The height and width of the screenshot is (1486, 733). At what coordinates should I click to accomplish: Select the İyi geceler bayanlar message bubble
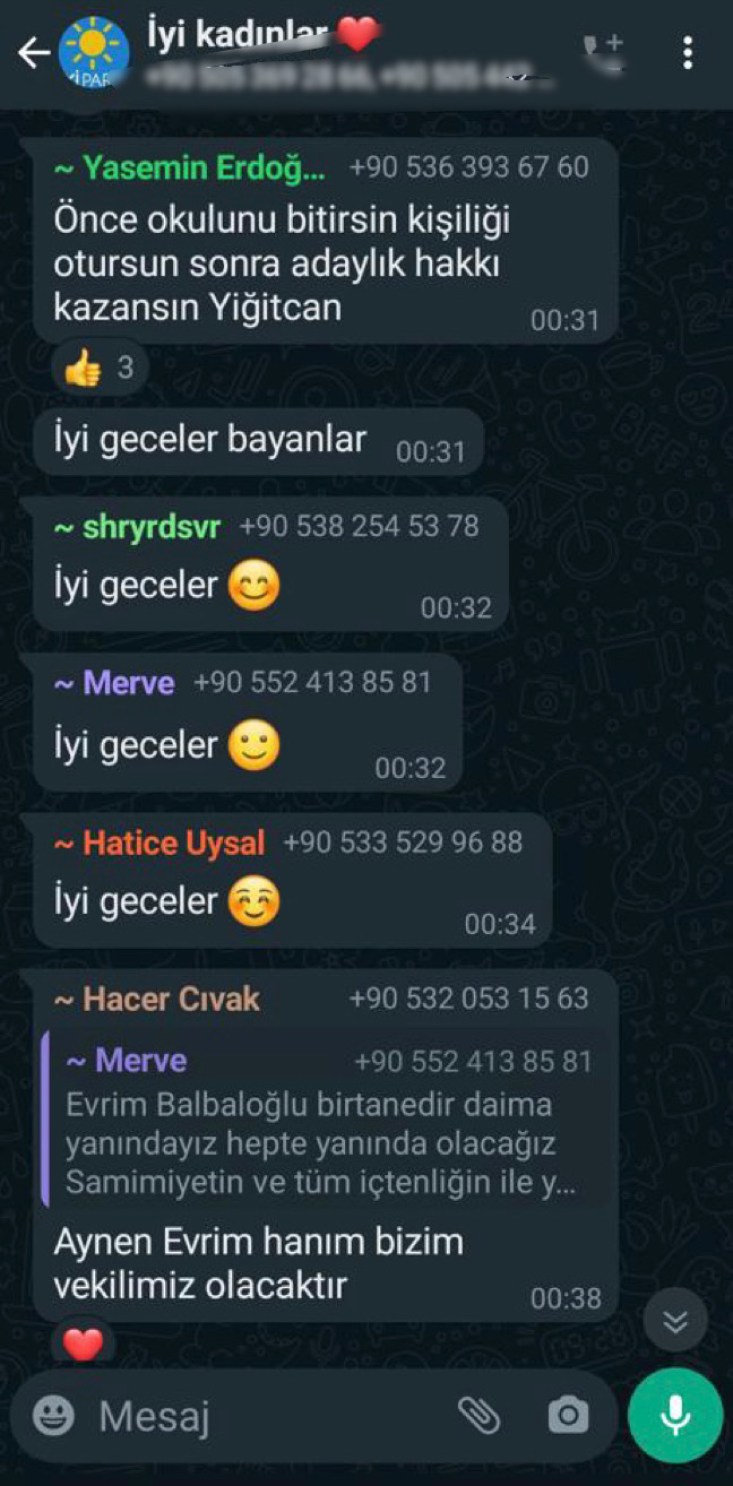(259, 441)
